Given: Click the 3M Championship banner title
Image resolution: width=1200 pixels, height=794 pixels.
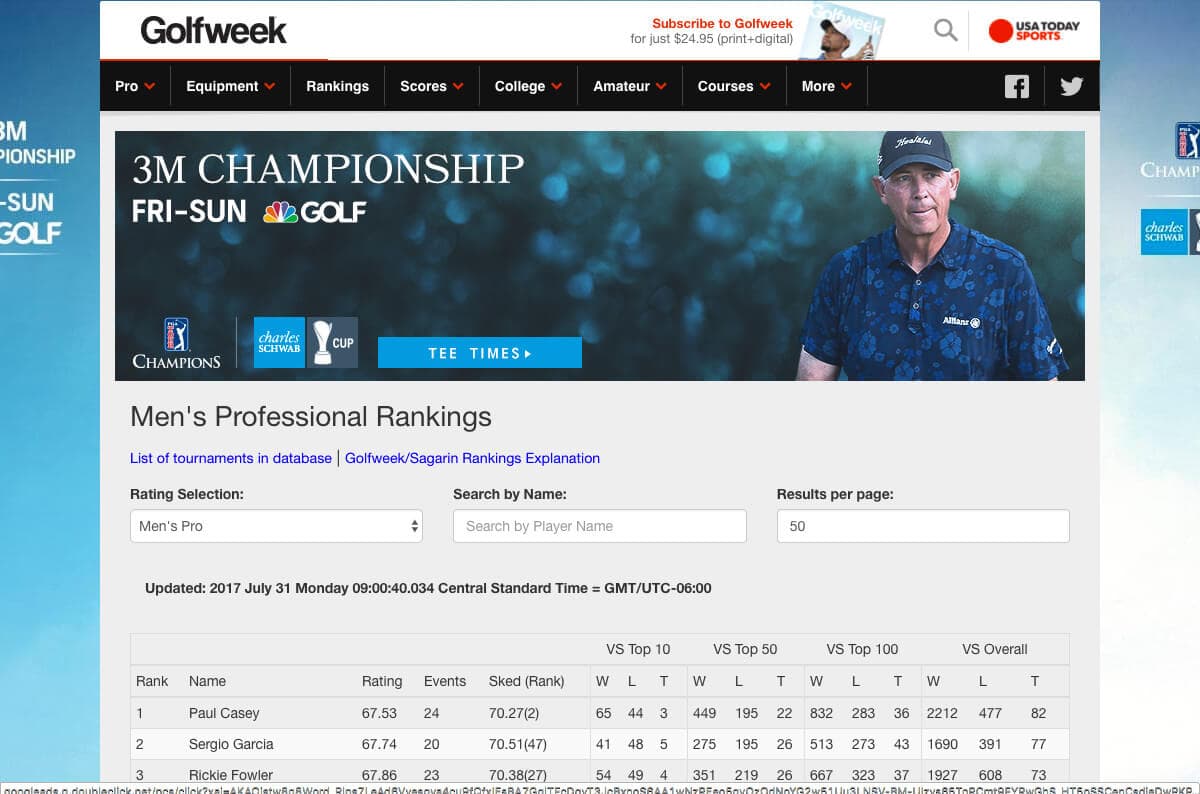Looking at the screenshot, I should click(x=328, y=169).
